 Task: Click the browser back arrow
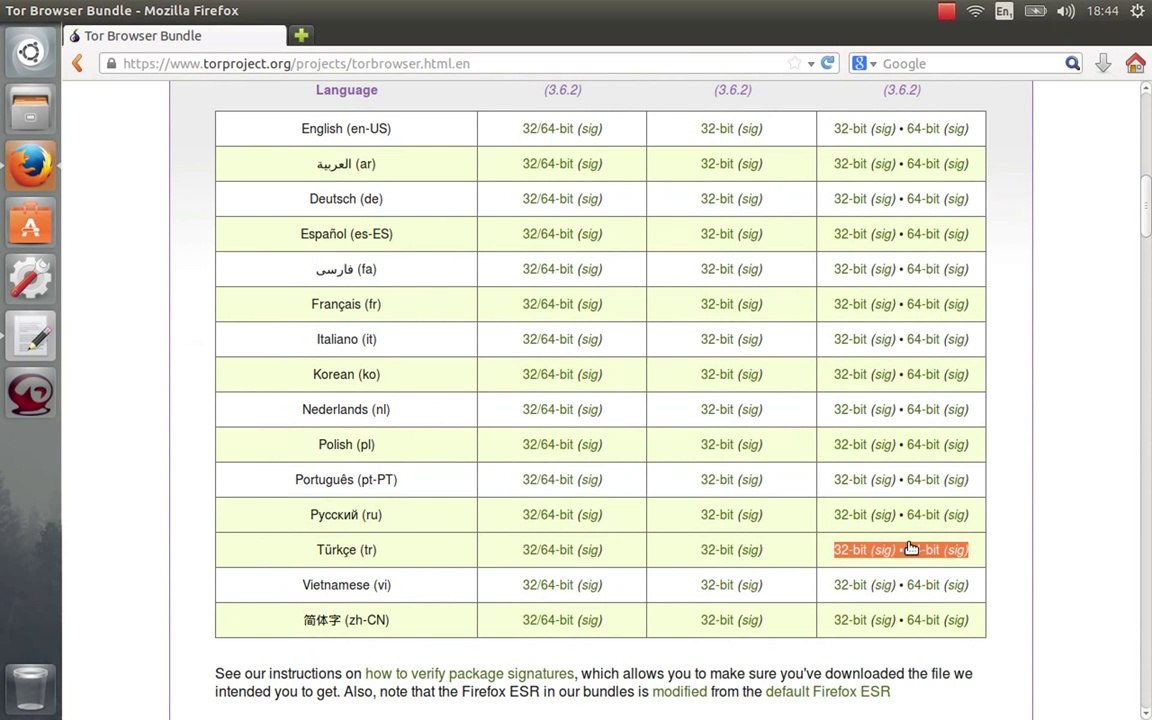pyautogui.click(x=78, y=63)
